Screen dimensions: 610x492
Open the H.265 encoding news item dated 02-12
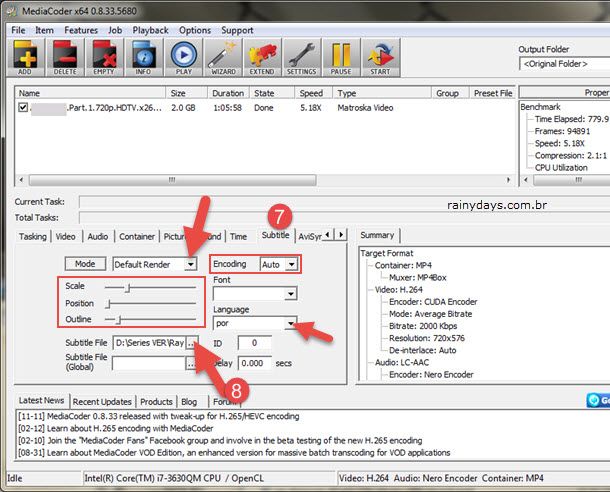point(116,428)
